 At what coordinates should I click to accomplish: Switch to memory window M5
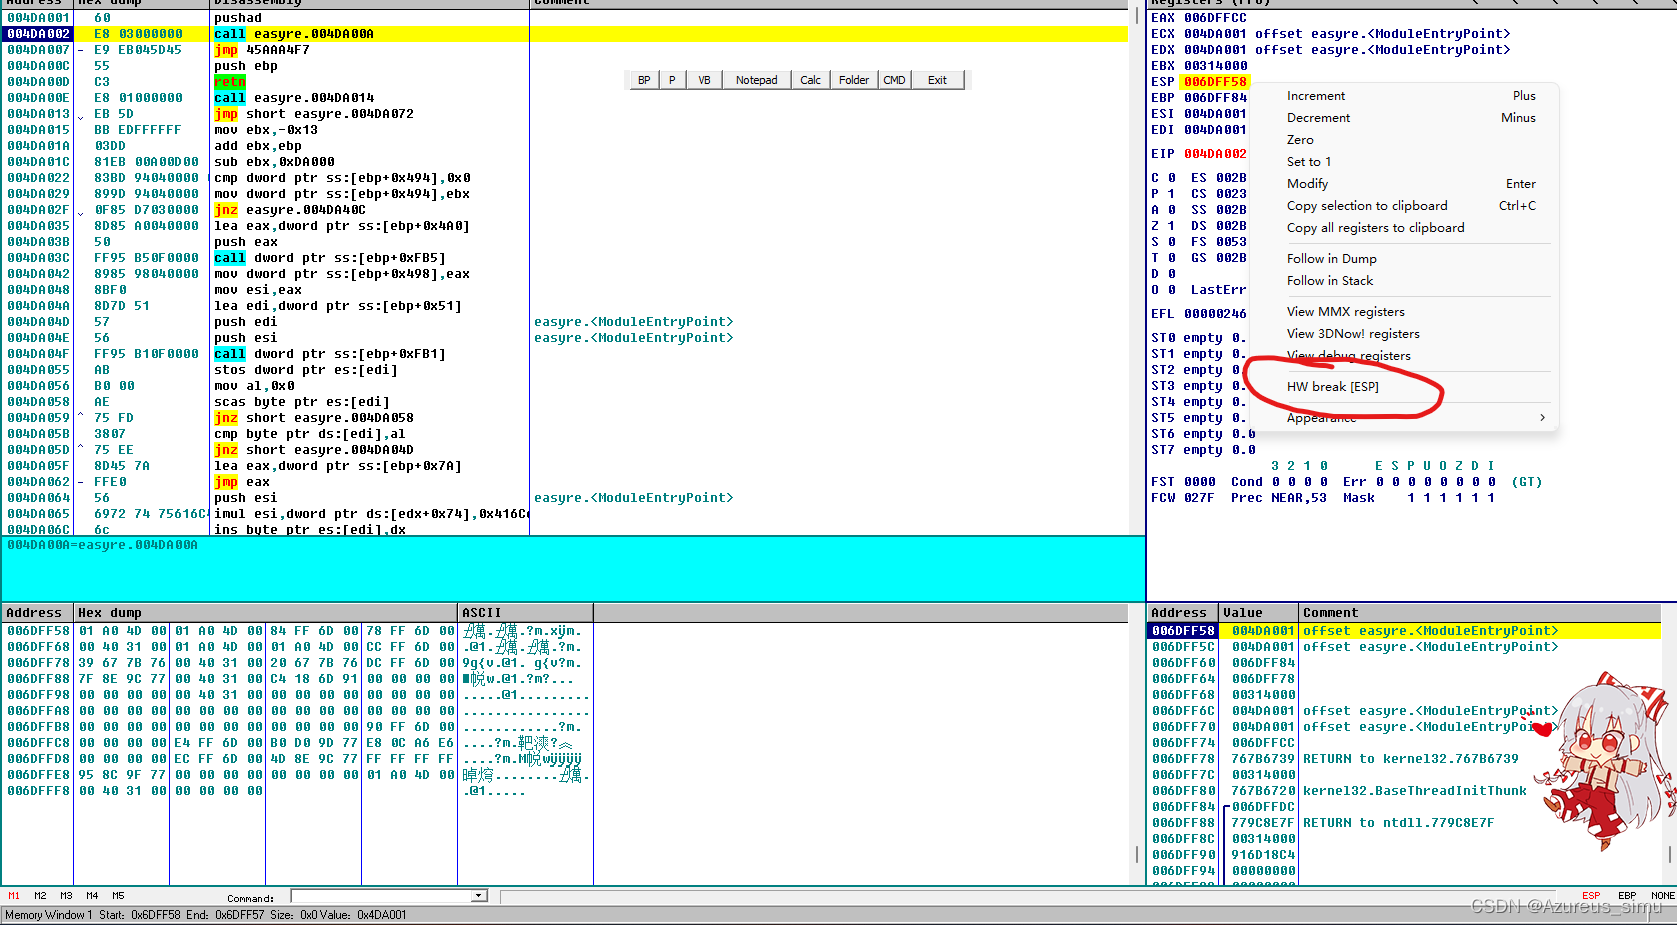118,896
